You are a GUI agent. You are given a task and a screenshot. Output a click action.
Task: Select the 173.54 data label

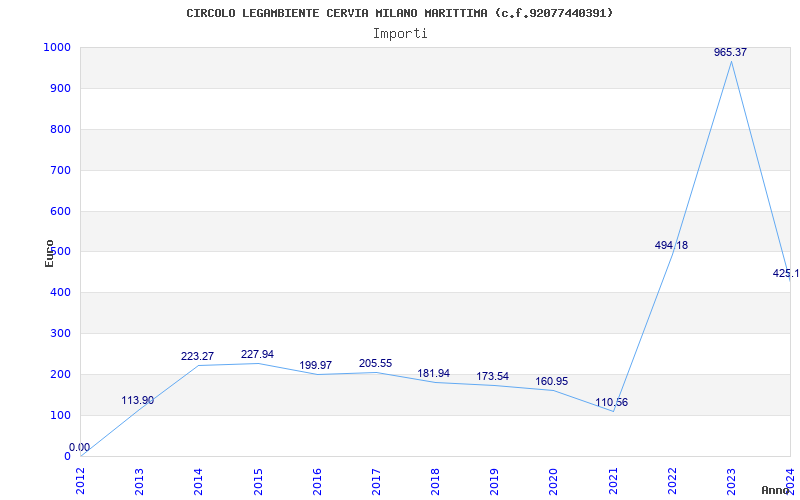493,377
